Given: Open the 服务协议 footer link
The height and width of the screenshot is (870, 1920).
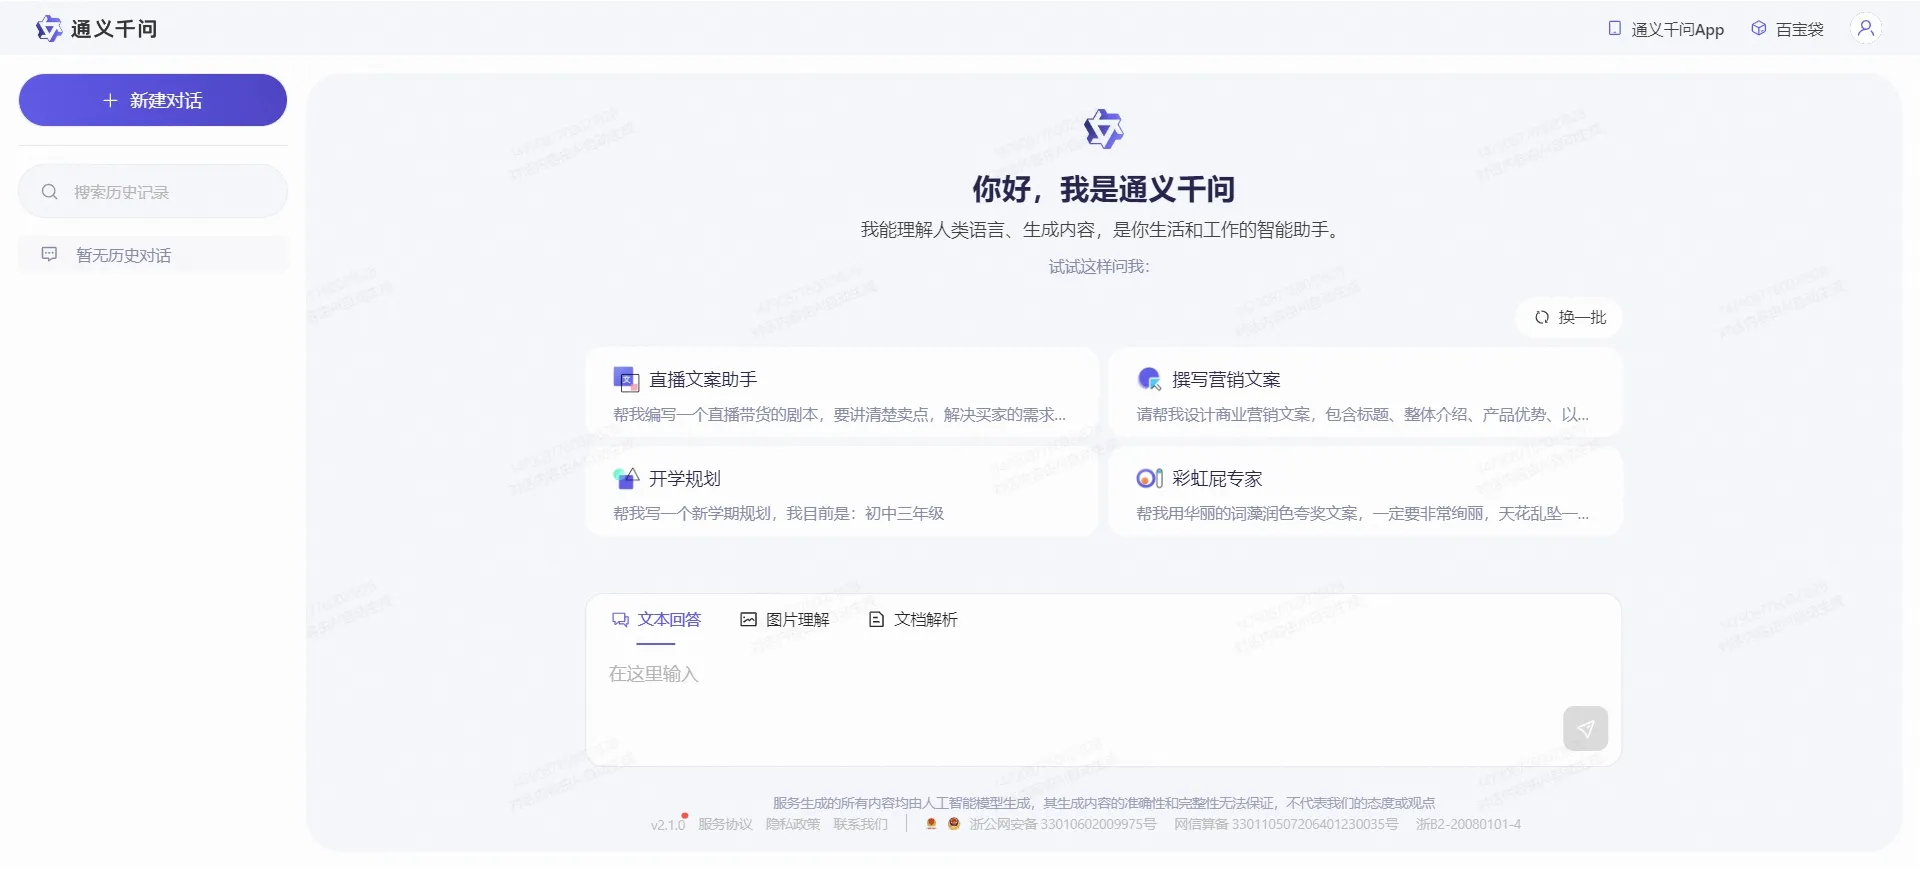Looking at the screenshot, I should pyautogui.click(x=725, y=824).
